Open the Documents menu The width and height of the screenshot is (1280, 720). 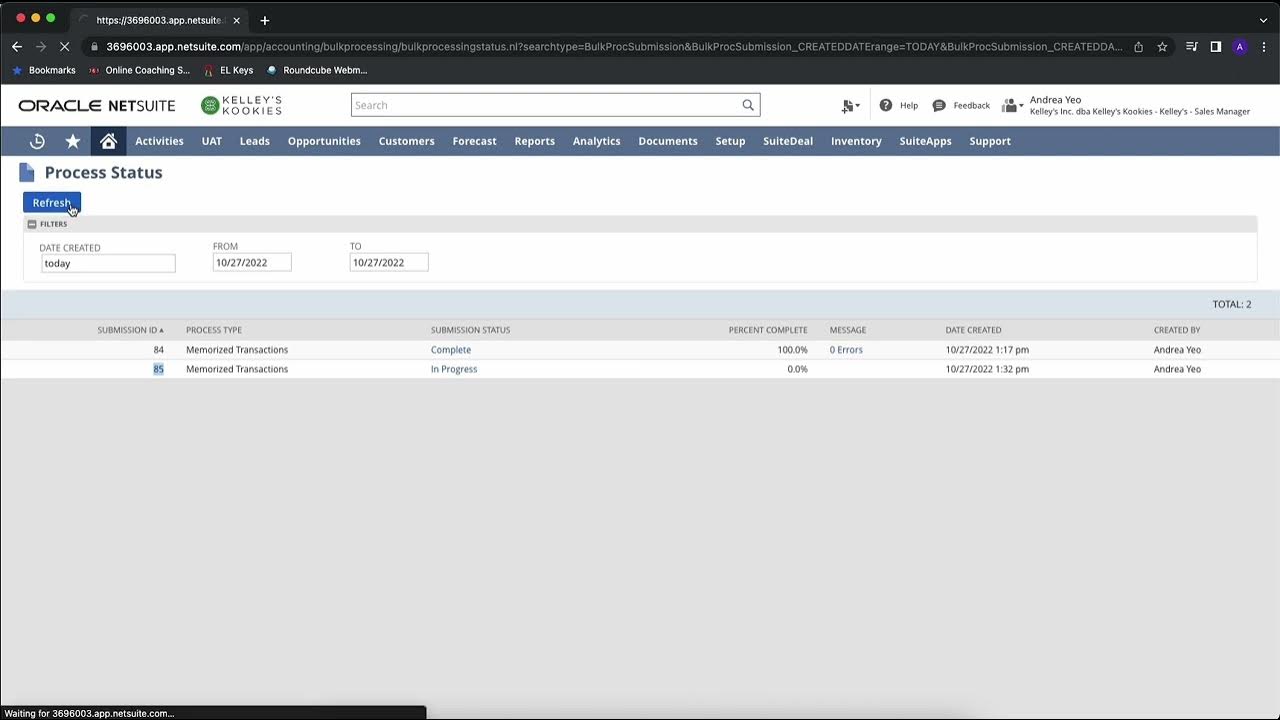pos(668,141)
